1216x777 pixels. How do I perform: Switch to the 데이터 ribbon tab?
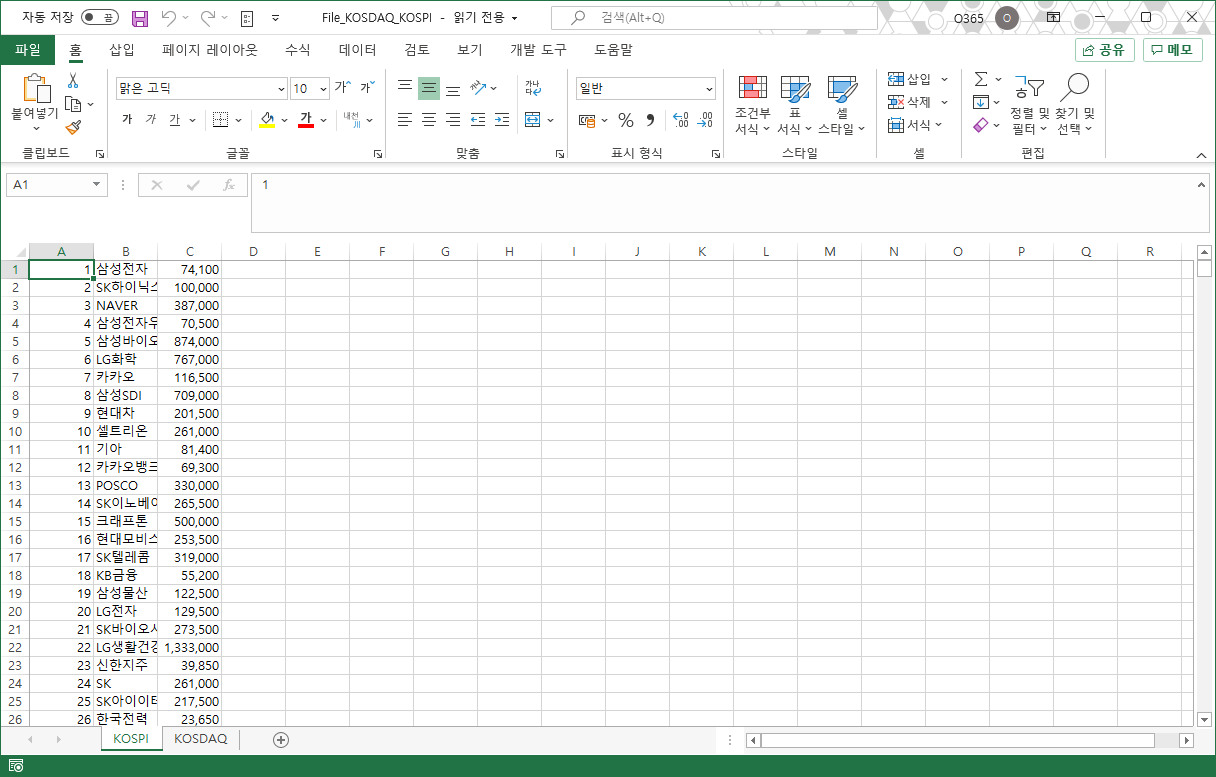click(x=358, y=49)
